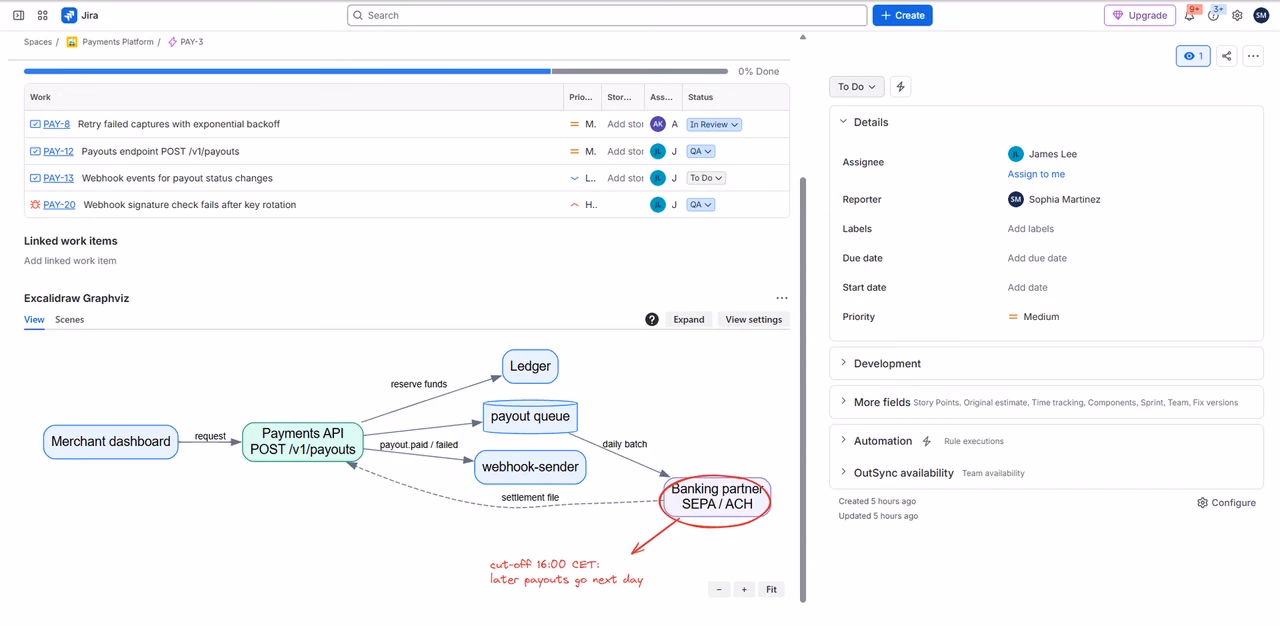Screen dimensions: 1280x626
Task: Expand the More fields section
Action: tap(843, 402)
